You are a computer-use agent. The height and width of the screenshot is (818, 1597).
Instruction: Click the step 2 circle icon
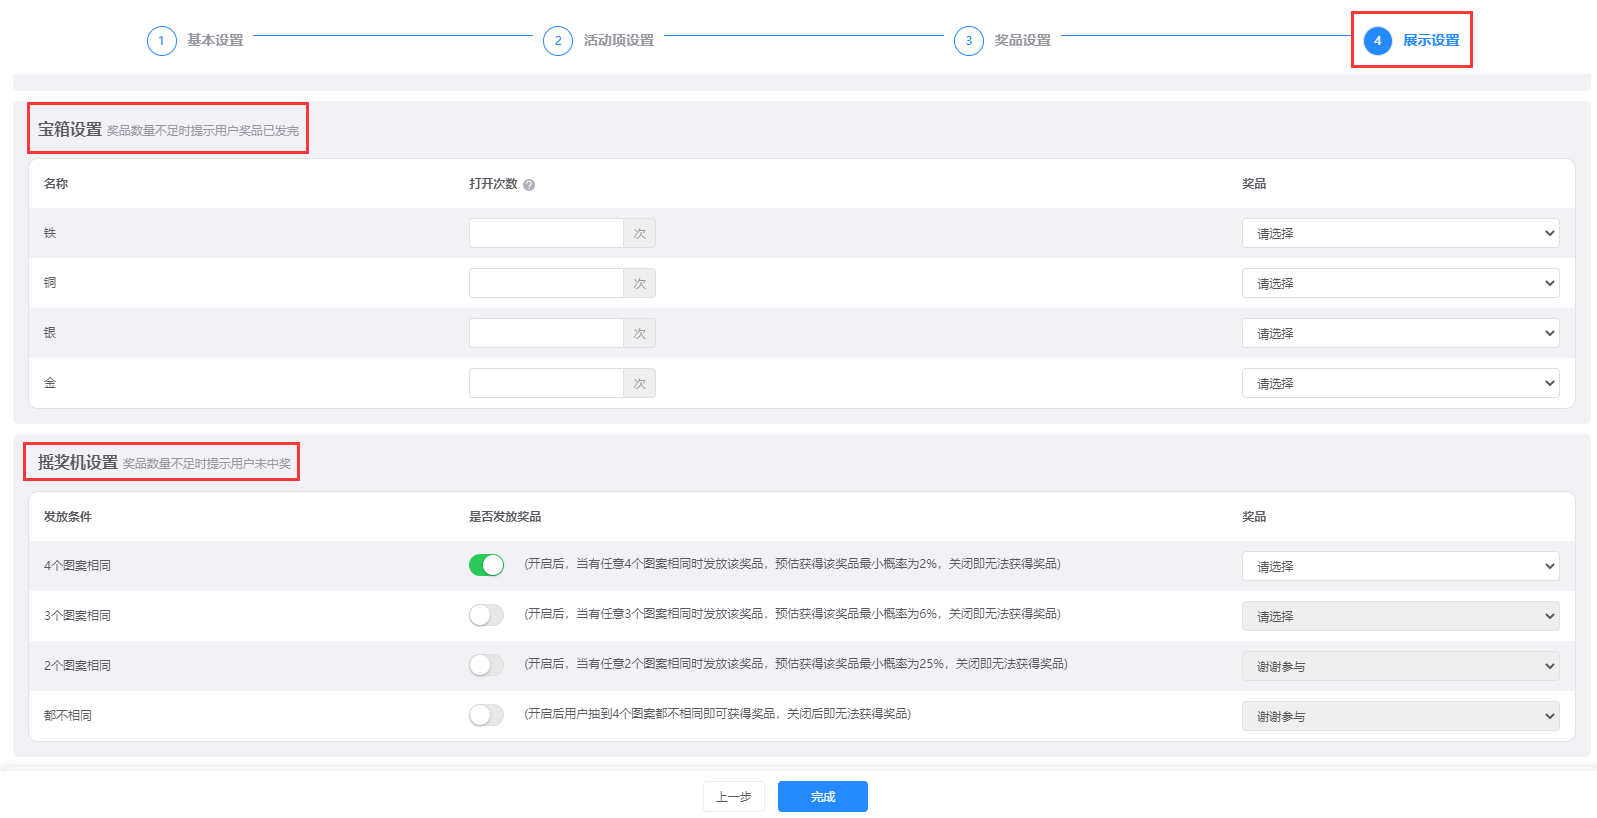coord(557,41)
